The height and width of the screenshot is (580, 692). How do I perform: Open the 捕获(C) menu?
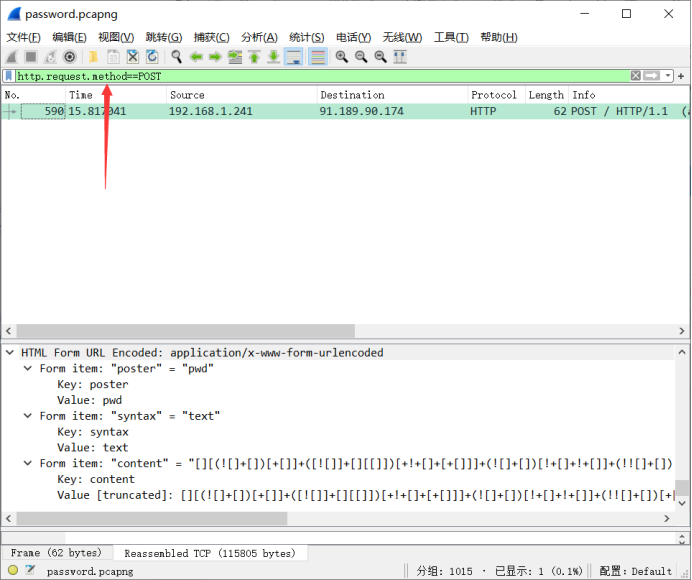click(212, 38)
